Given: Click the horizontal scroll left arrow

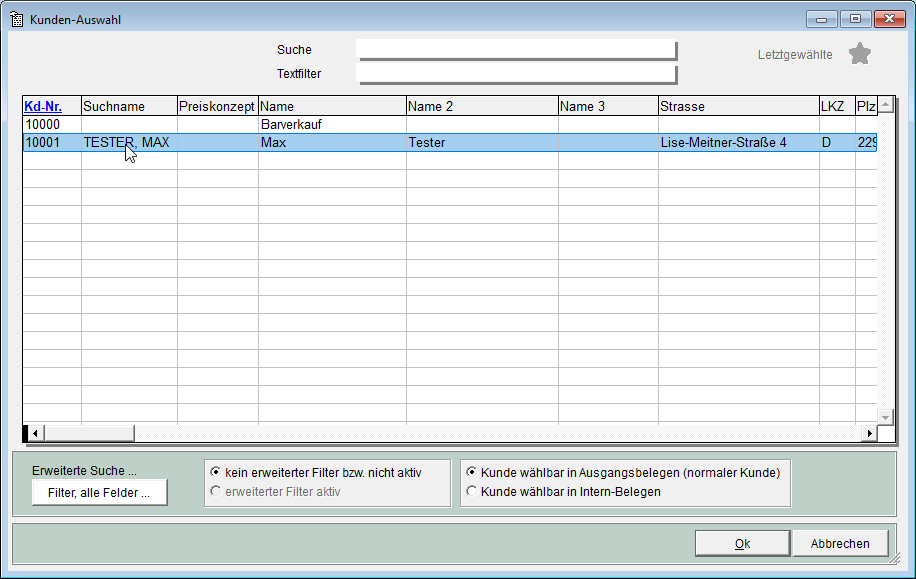Looking at the screenshot, I should coord(35,434).
